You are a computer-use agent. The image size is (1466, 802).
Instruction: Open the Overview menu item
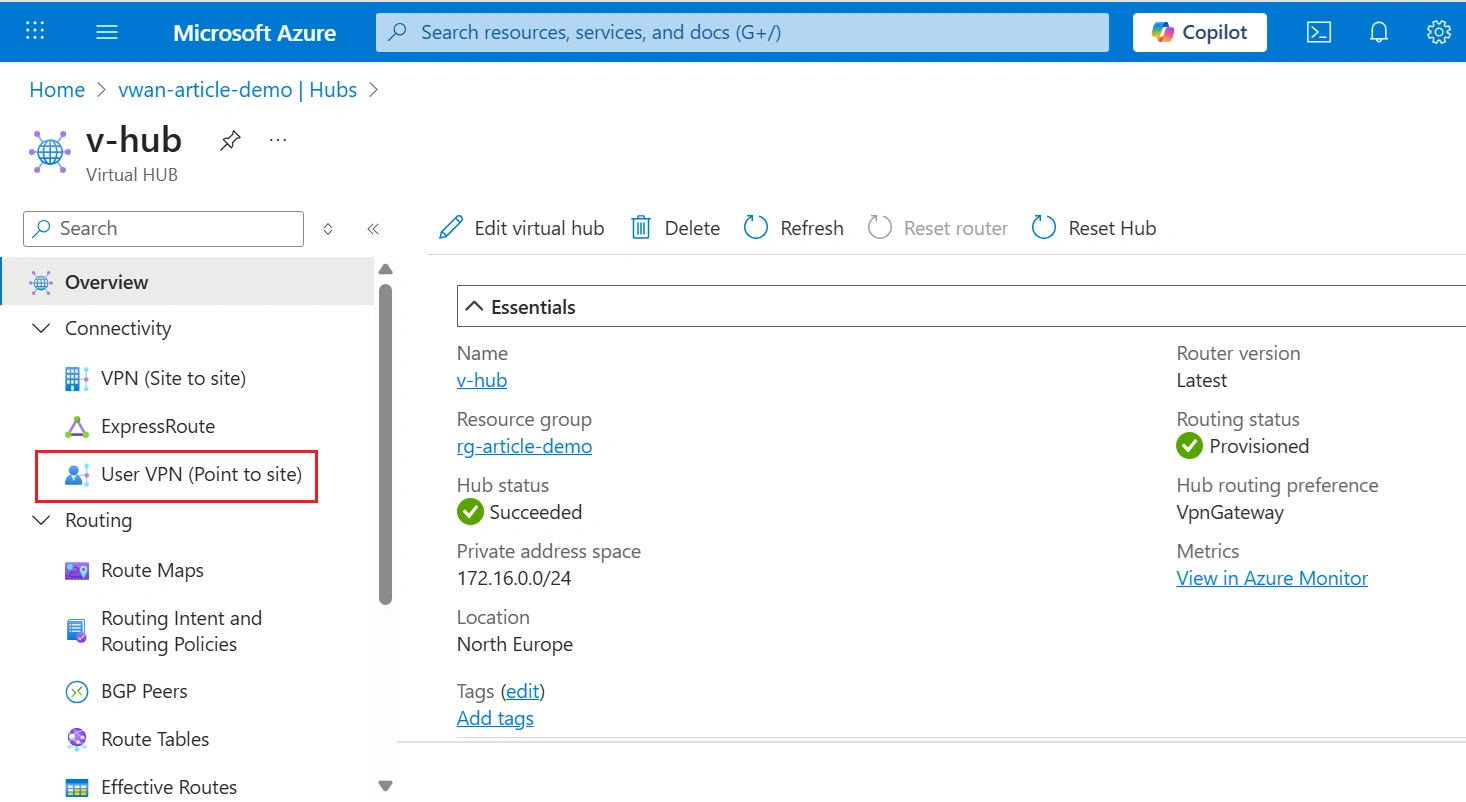(x=187, y=282)
